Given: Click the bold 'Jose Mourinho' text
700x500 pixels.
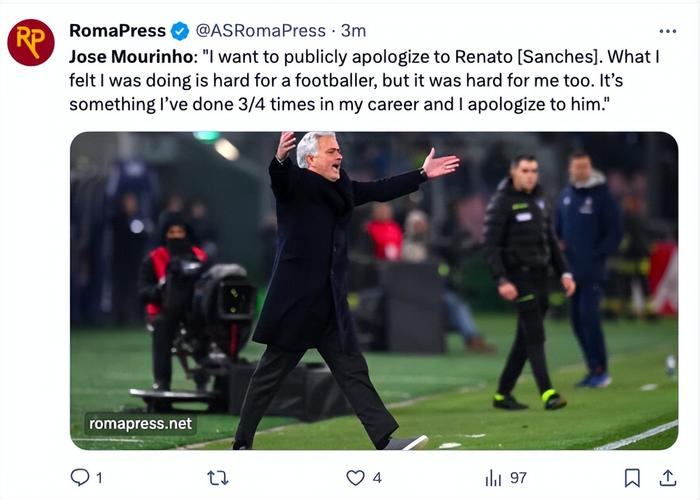Looking at the screenshot, I should (131, 57).
